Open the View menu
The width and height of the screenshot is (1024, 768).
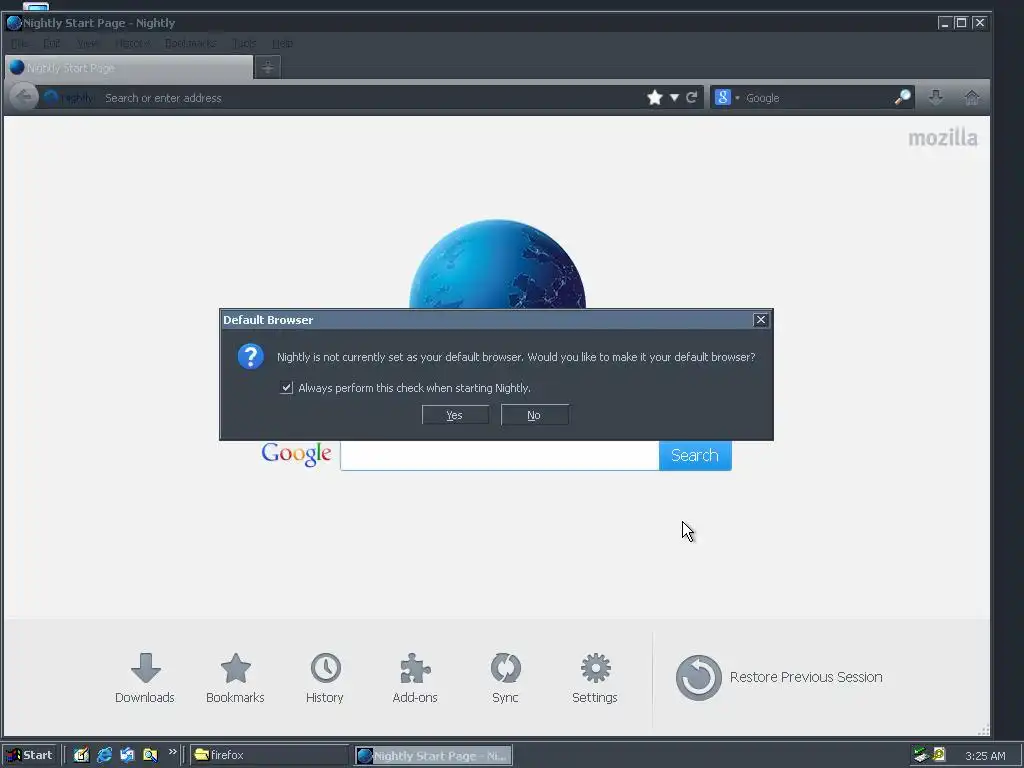88,43
